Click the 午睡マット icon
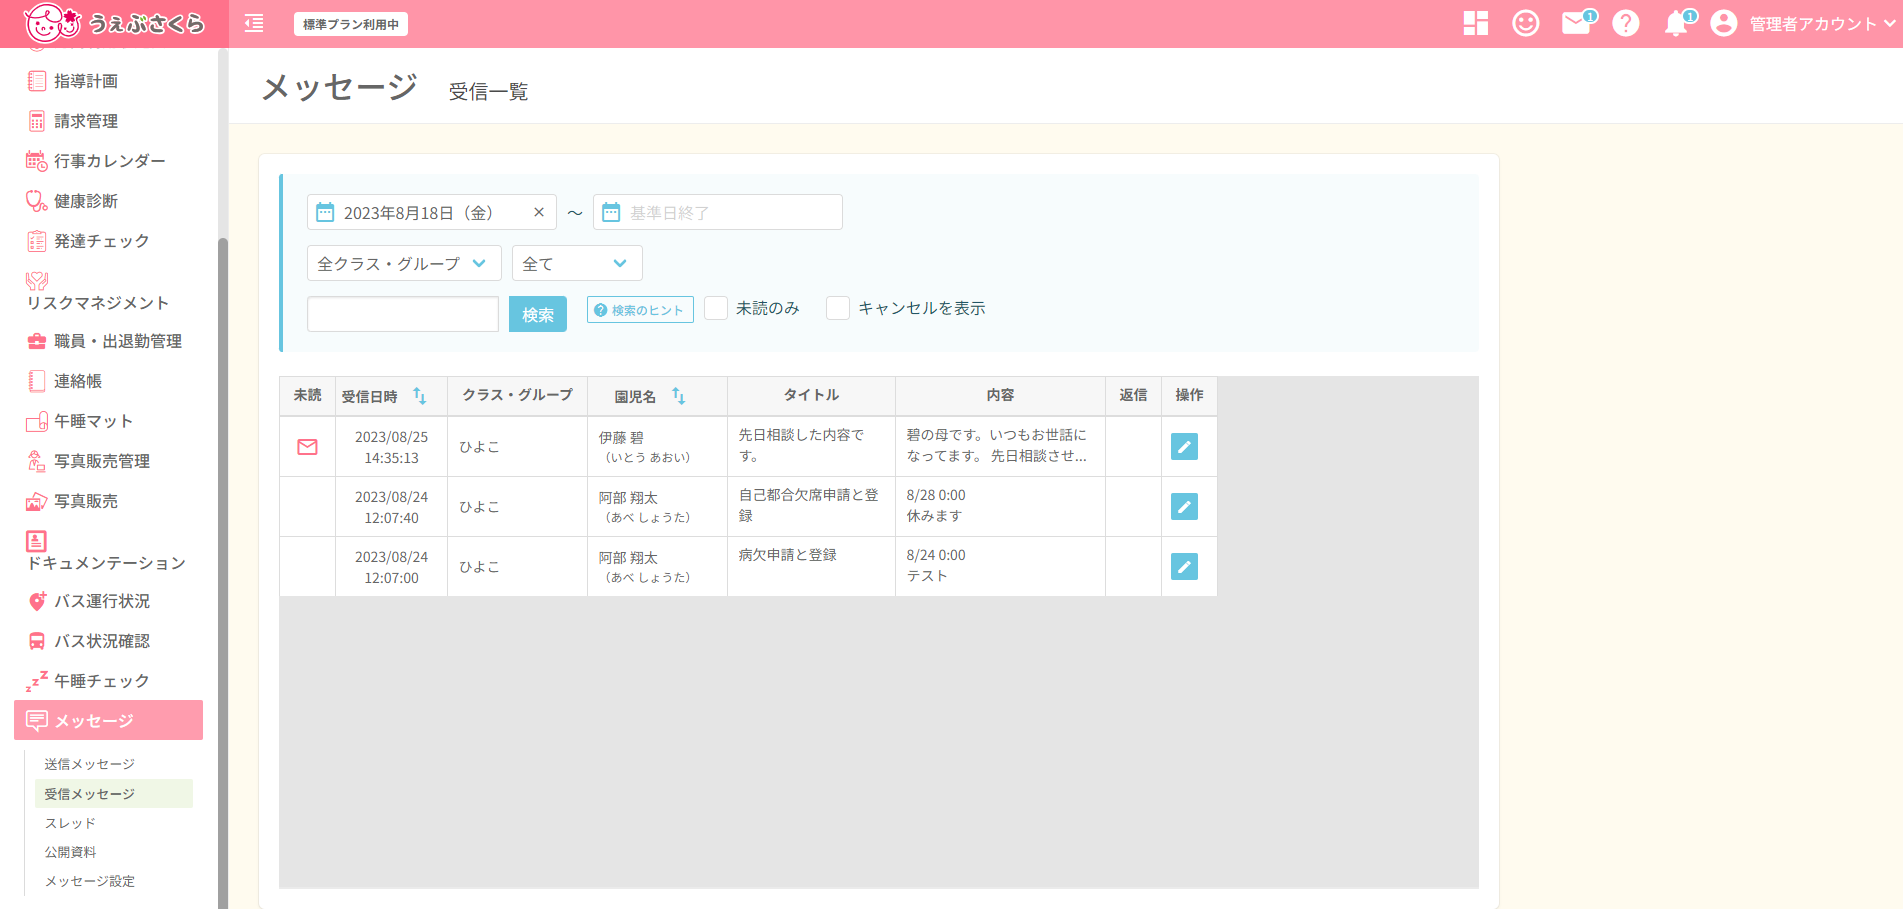The width and height of the screenshot is (1903, 909). (37, 421)
